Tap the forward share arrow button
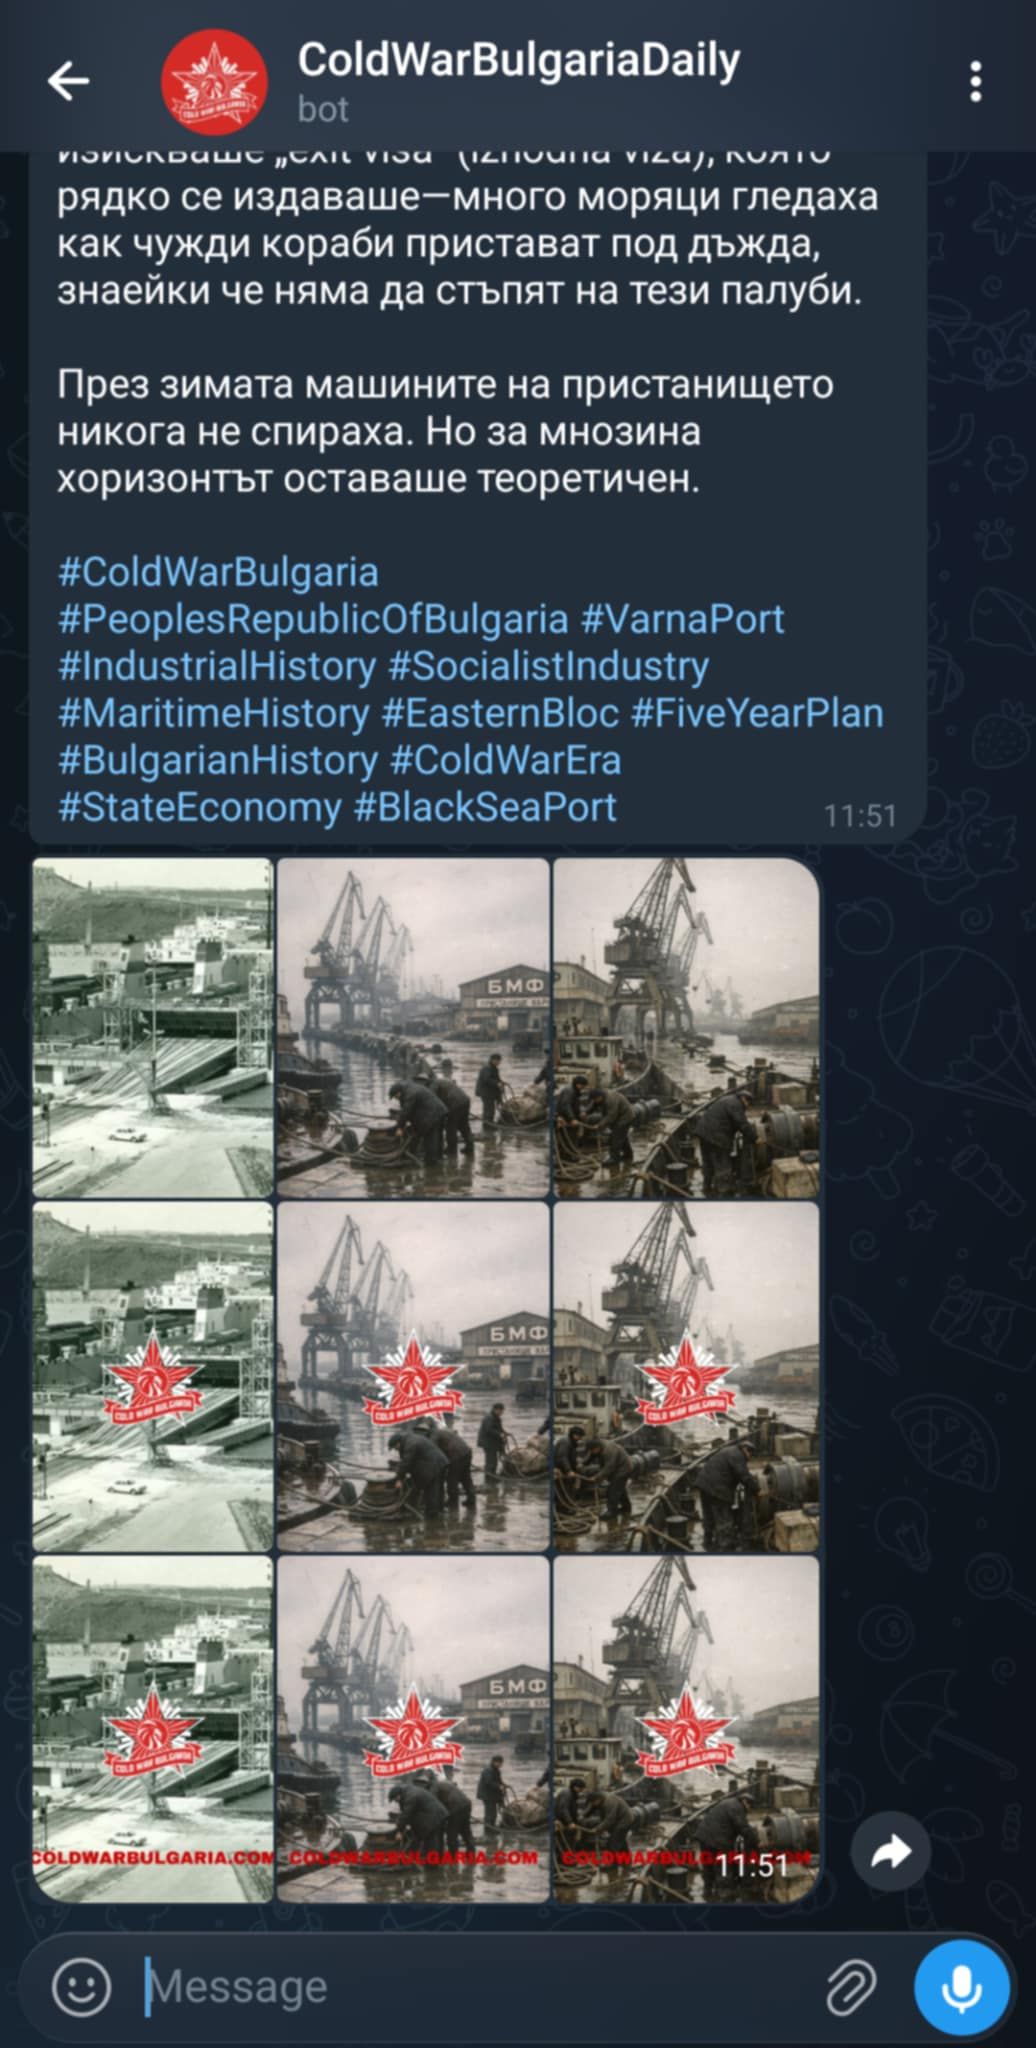Screen dimensions: 1036x2048 pyautogui.click(x=891, y=1851)
